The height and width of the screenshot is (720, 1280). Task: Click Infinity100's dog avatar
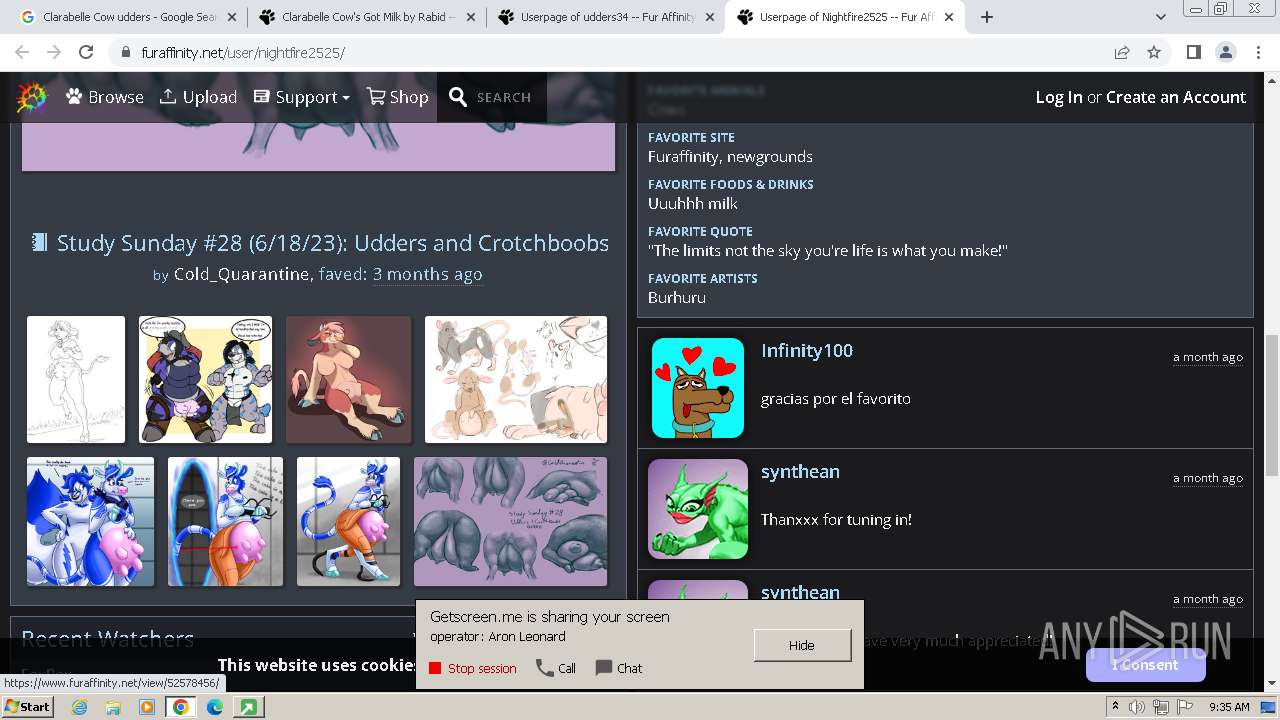pyautogui.click(x=698, y=388)
